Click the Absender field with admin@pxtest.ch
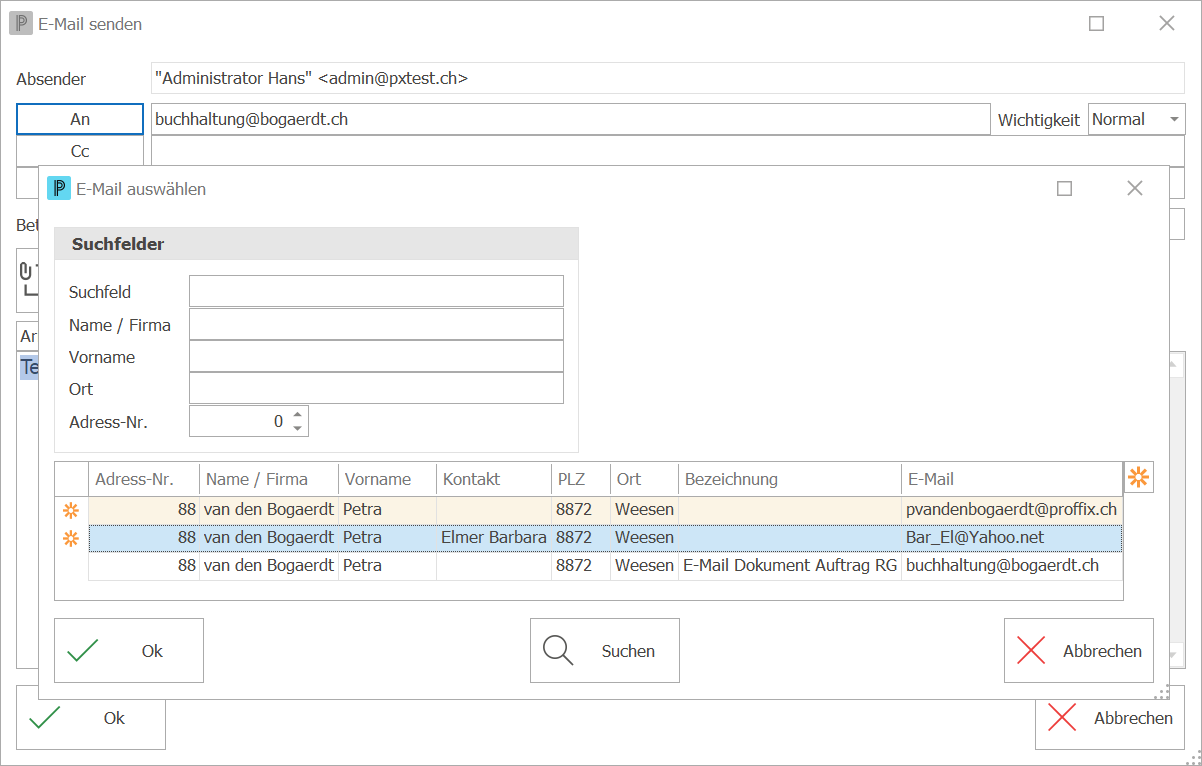 point(668,78)
